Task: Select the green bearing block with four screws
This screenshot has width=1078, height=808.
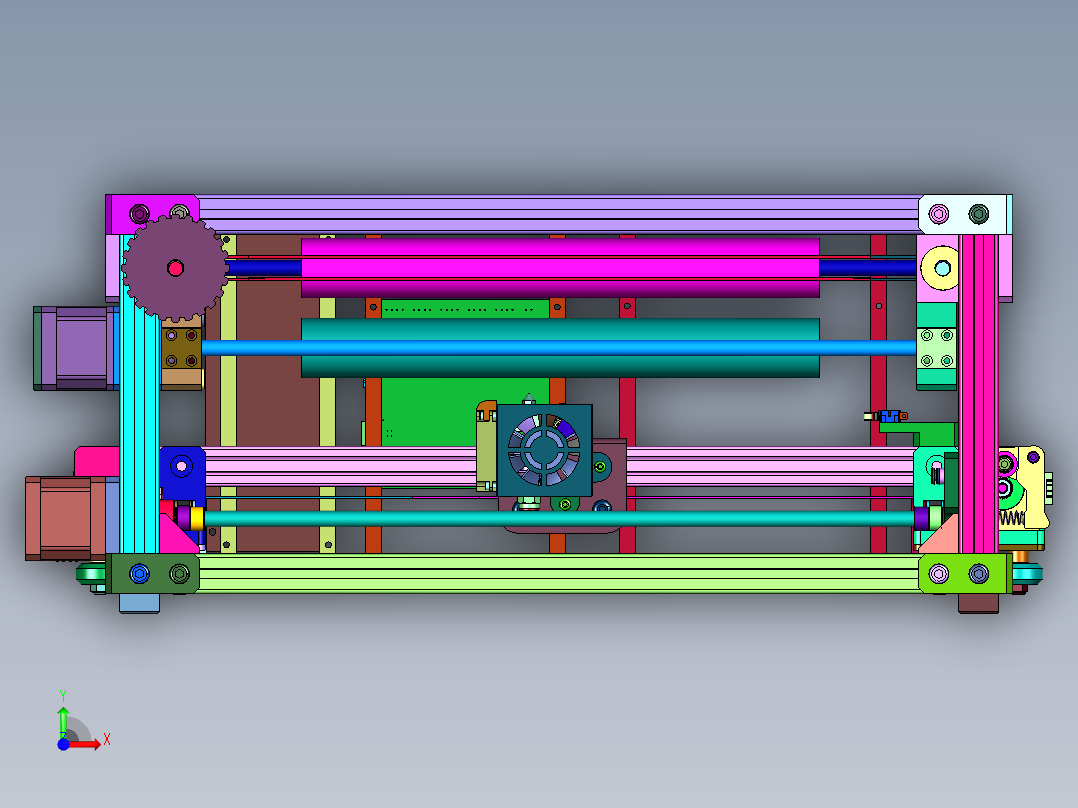Action: point(936,348)
